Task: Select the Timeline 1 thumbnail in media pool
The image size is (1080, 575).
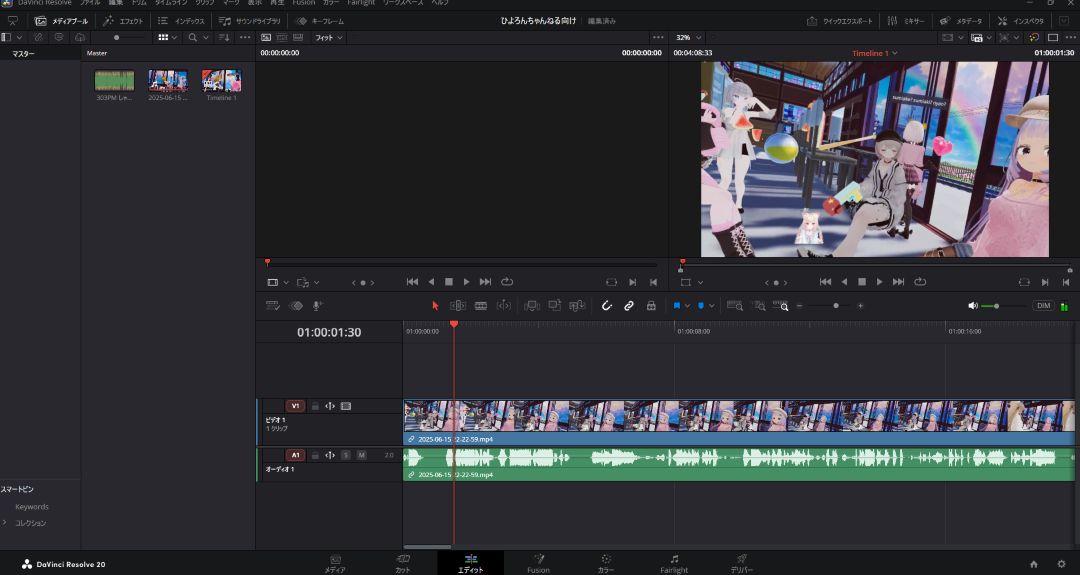Action: click(x=221, y=82)
